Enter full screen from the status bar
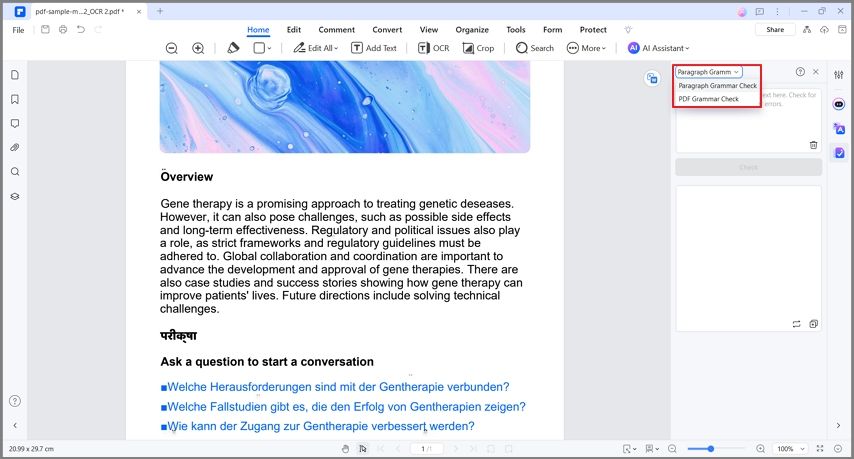 tap(820, 449)
